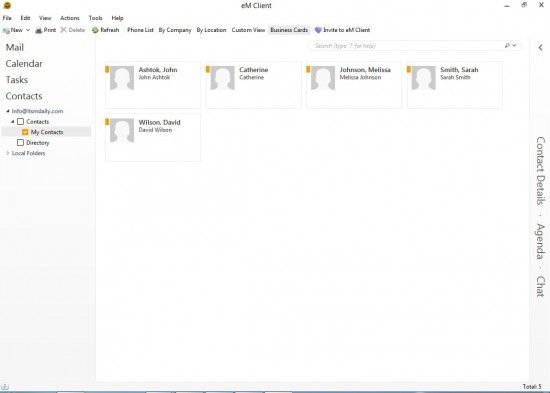This screenshot has height=393, width=550.
Task: Switch to By Location view
Action: 211,30
